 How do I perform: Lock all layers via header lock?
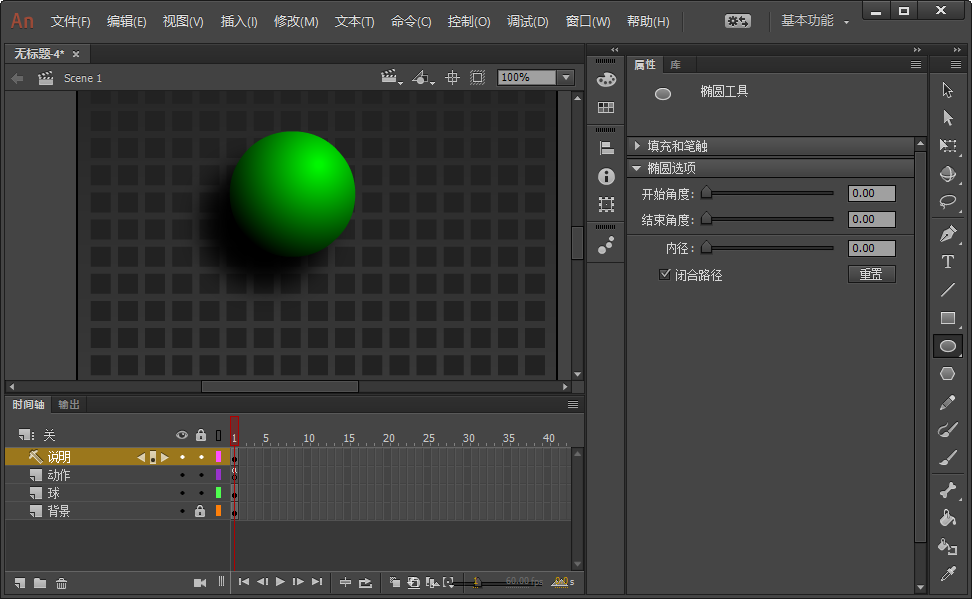point(201,435)
